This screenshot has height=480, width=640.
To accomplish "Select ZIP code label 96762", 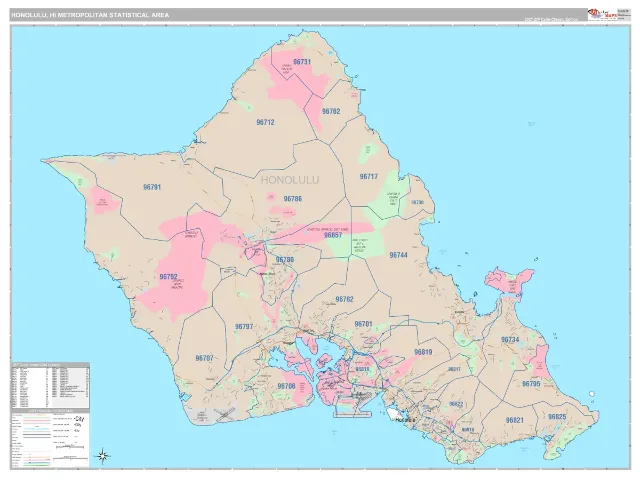I will pyautogui.click(x=331, y=111).
